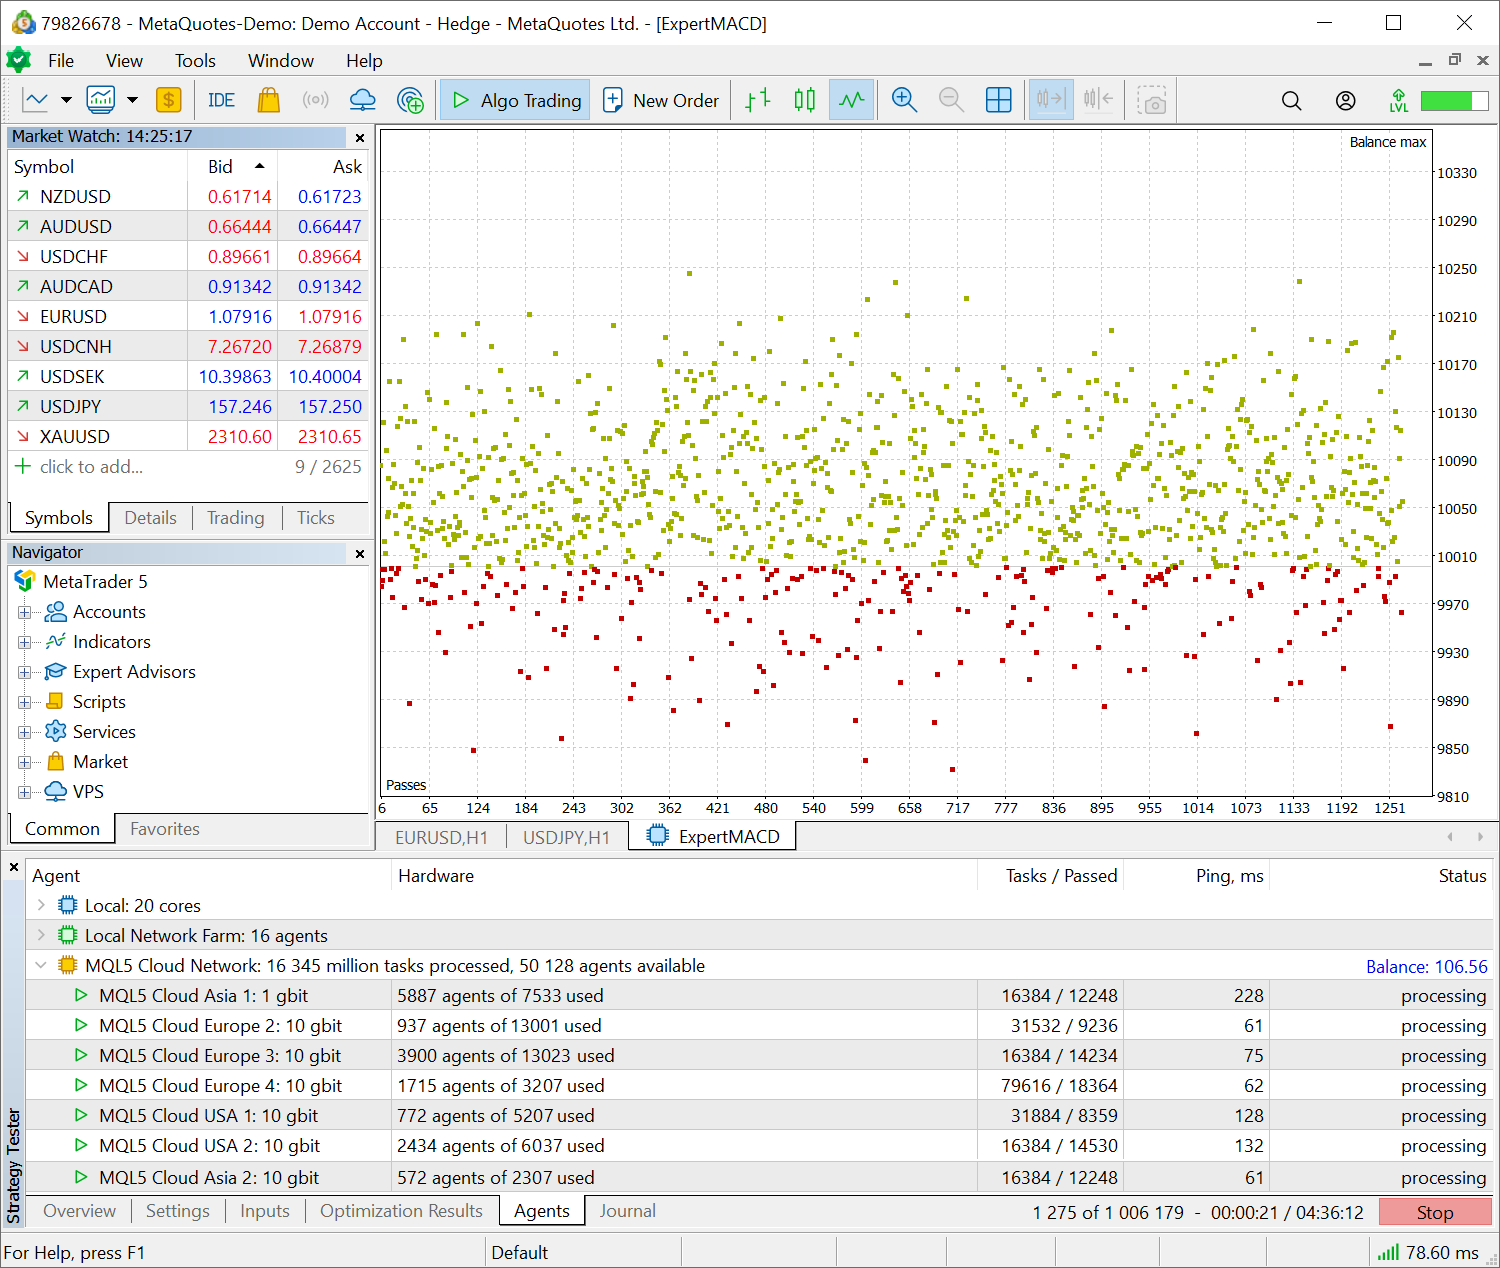Expand the Expert Advisors tree node

24,672
